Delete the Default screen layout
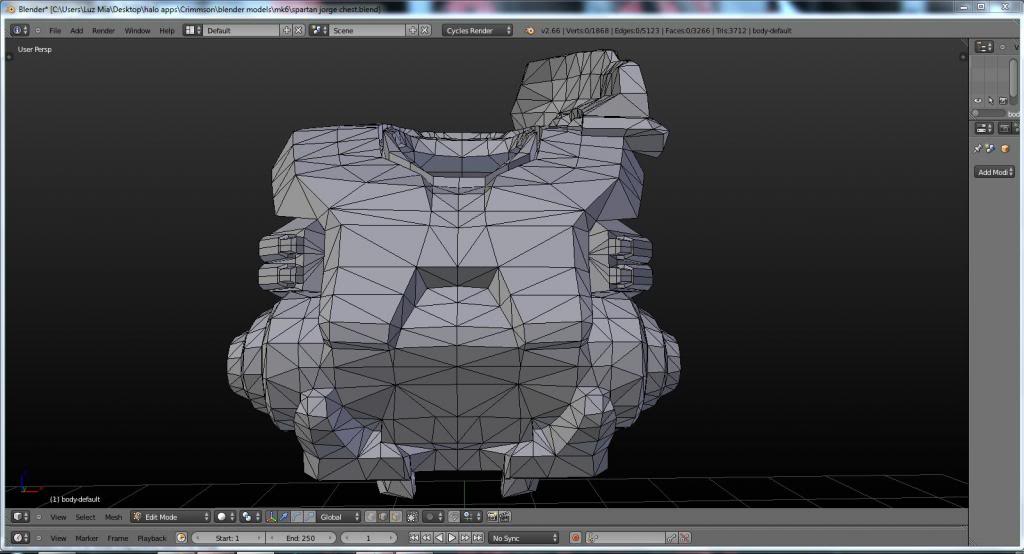The width and height of the screenshot is (1024, 554). [298, 30]
